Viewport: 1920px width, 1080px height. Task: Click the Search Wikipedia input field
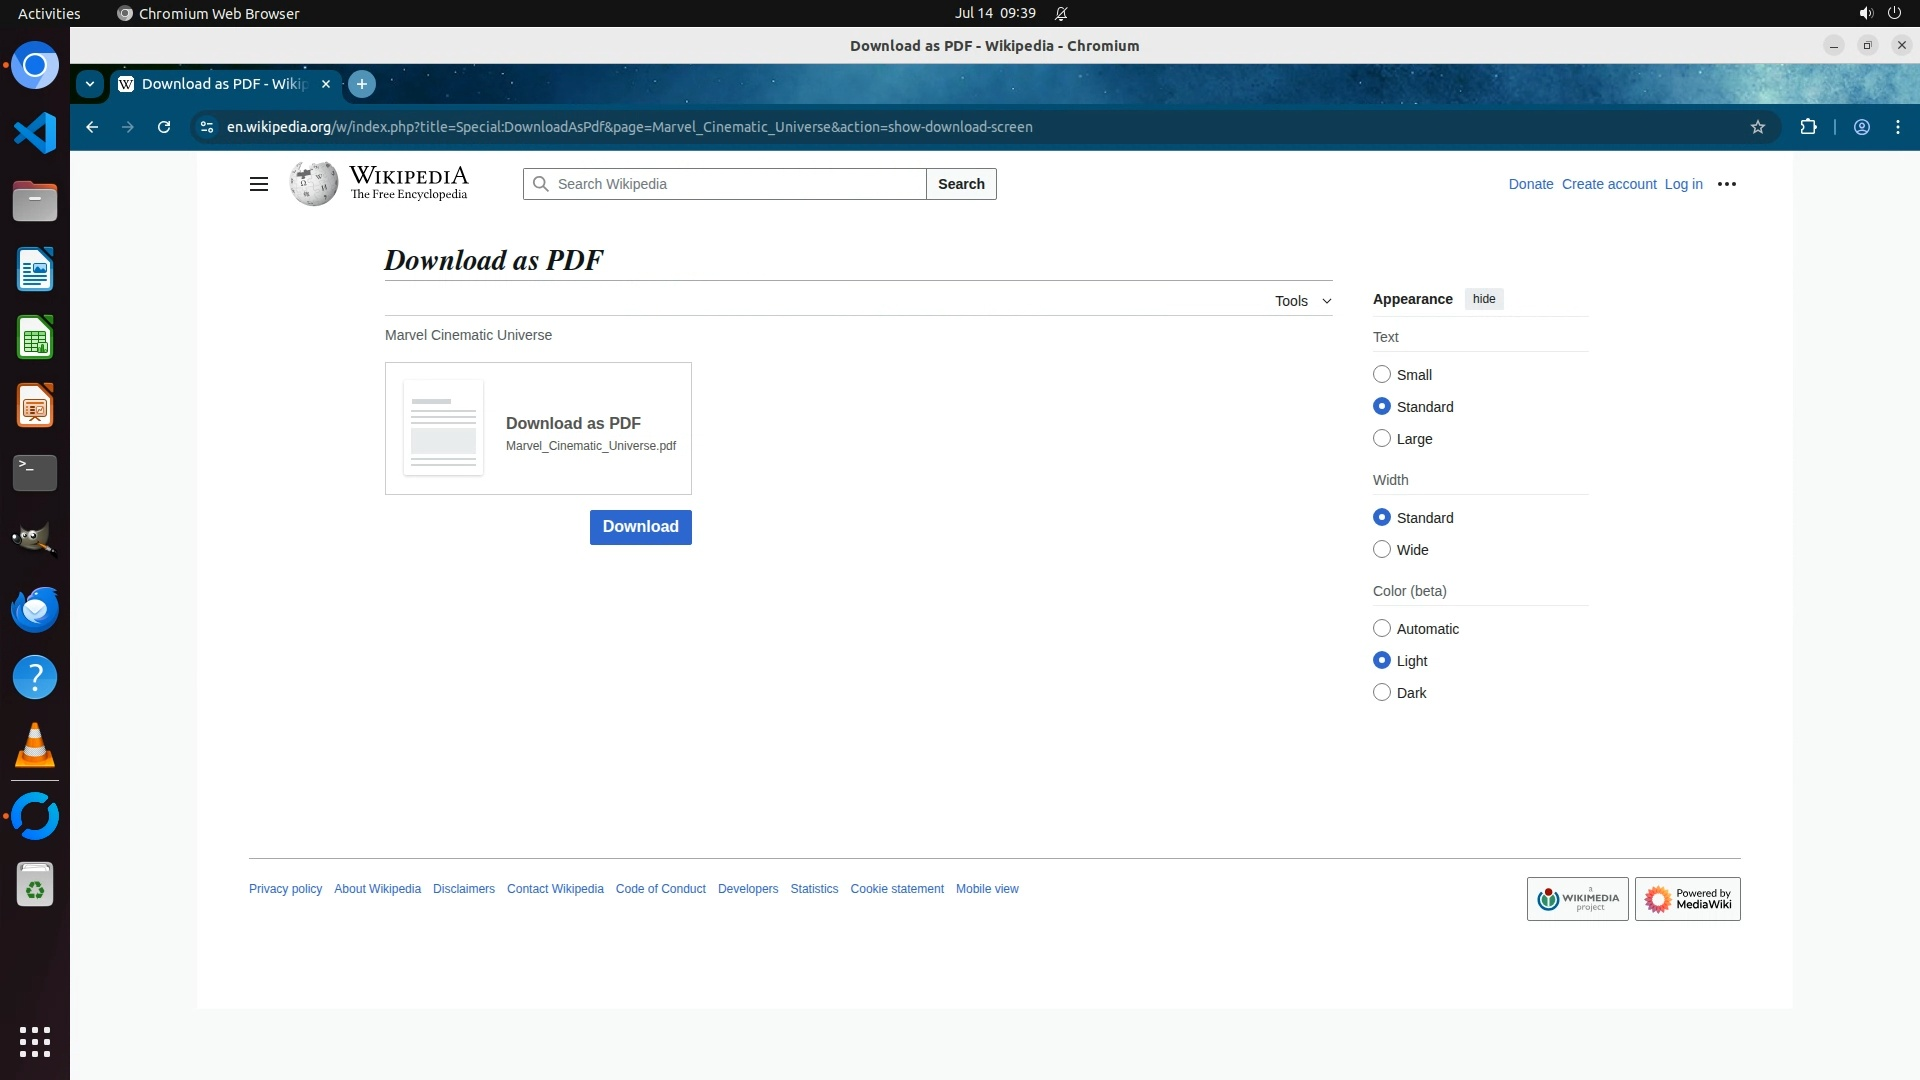(x=735, y=184)
